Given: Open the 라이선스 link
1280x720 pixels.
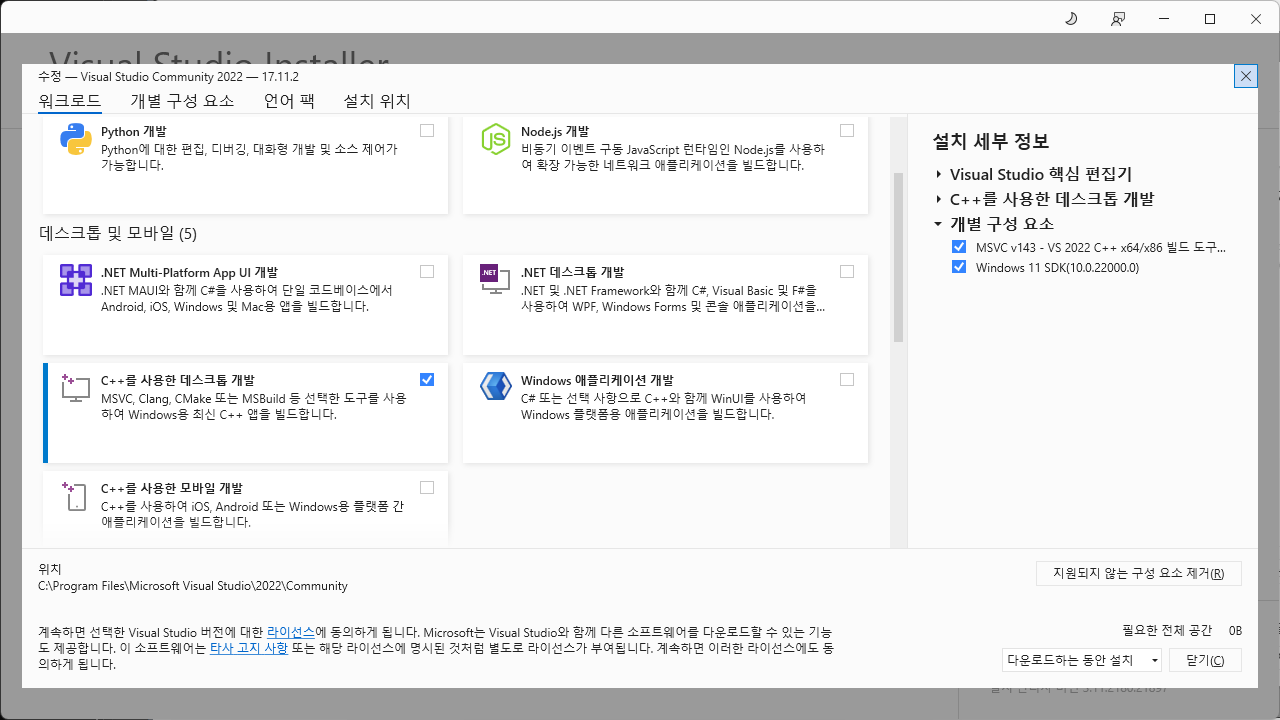Looking at the screenshot, I should (291, 633).
